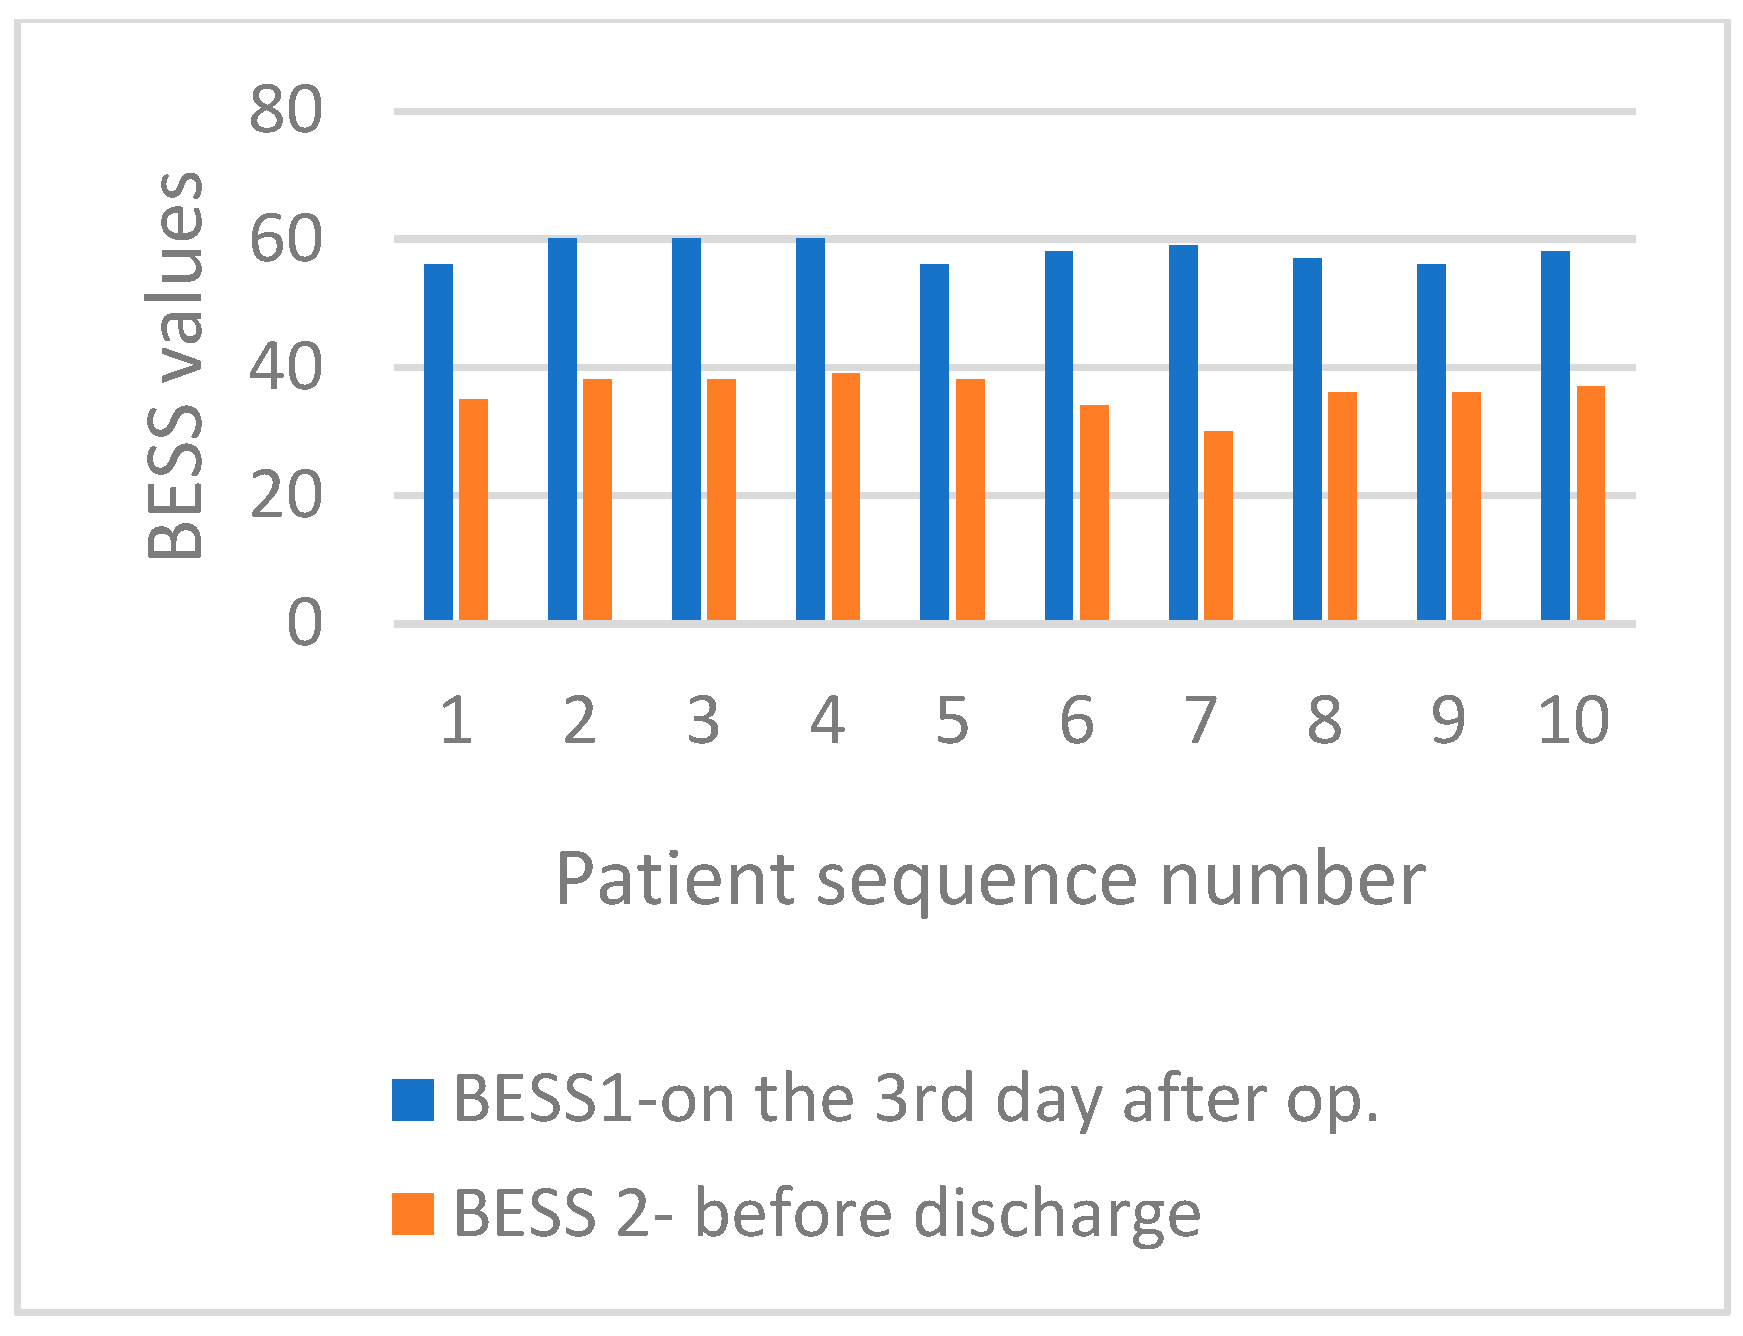Select the category label 5 on horizontal axis
This screenshot has height=1336, width=1743.
952,720
